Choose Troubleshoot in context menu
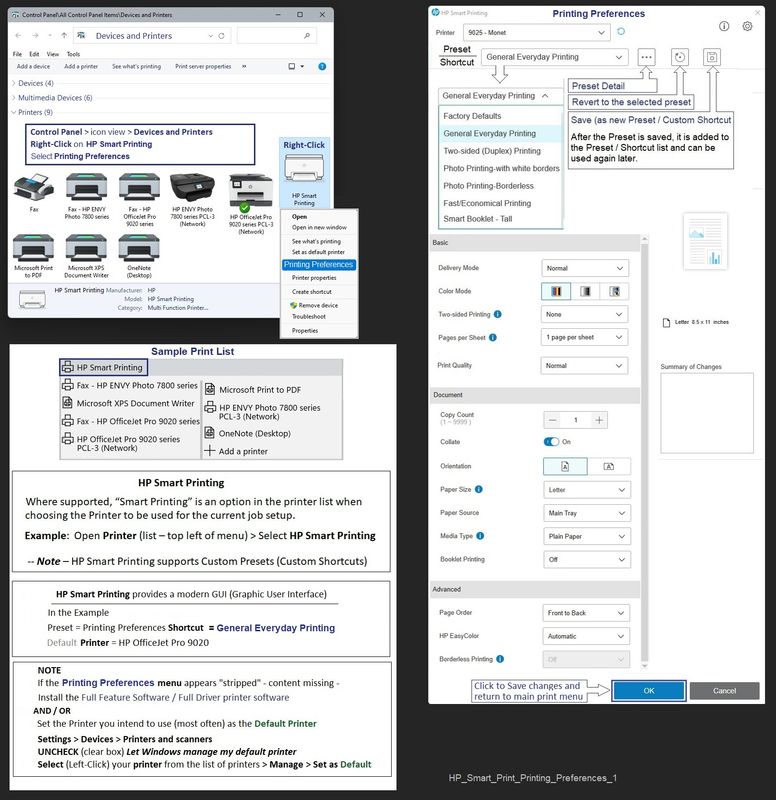776x800 pixels. [309, 316]
